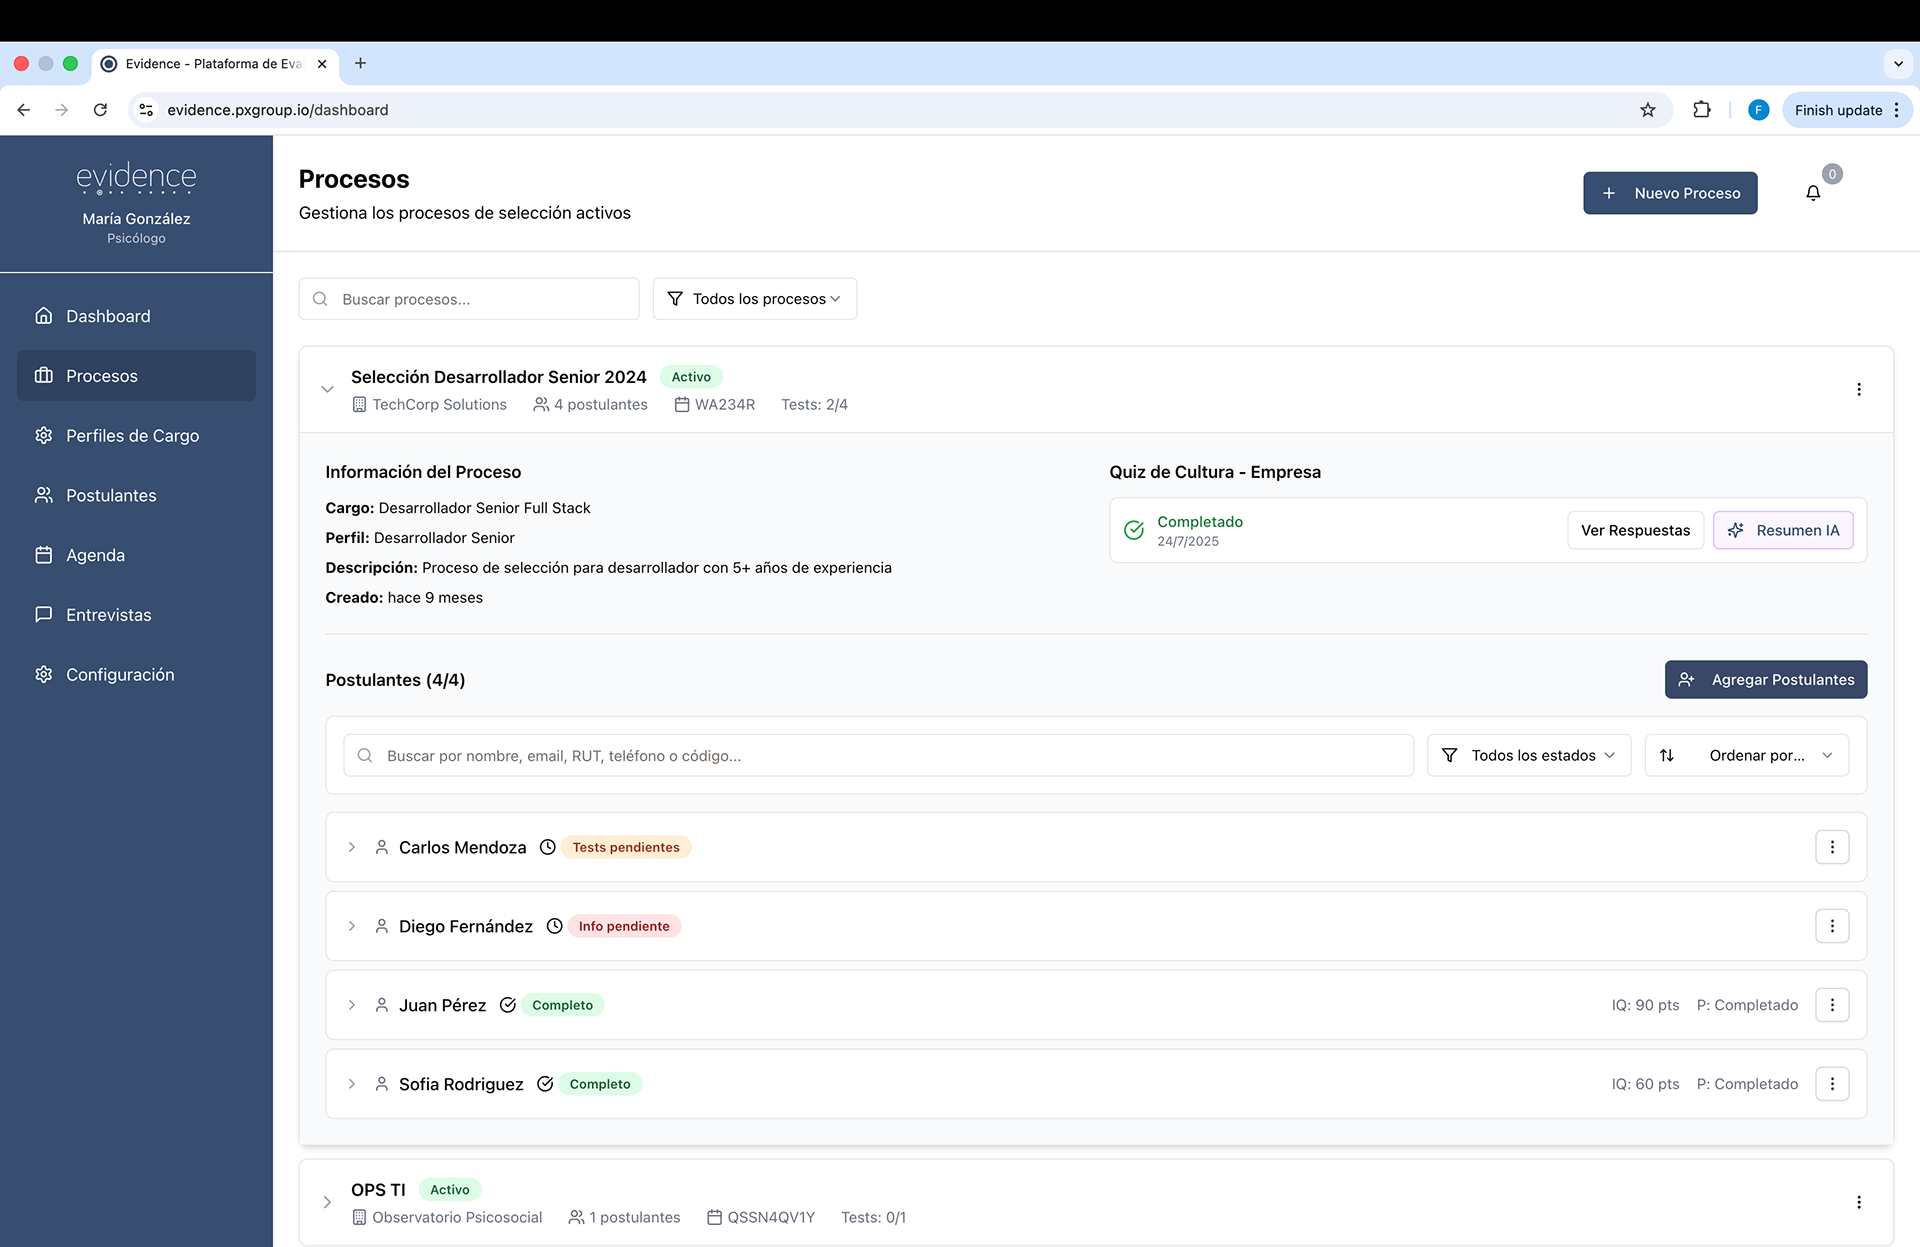Go to Perfiles de Cargo in sidebar
This screenshot has height=1247, width=1920.
pyautogui.click(x=132, y=436)
